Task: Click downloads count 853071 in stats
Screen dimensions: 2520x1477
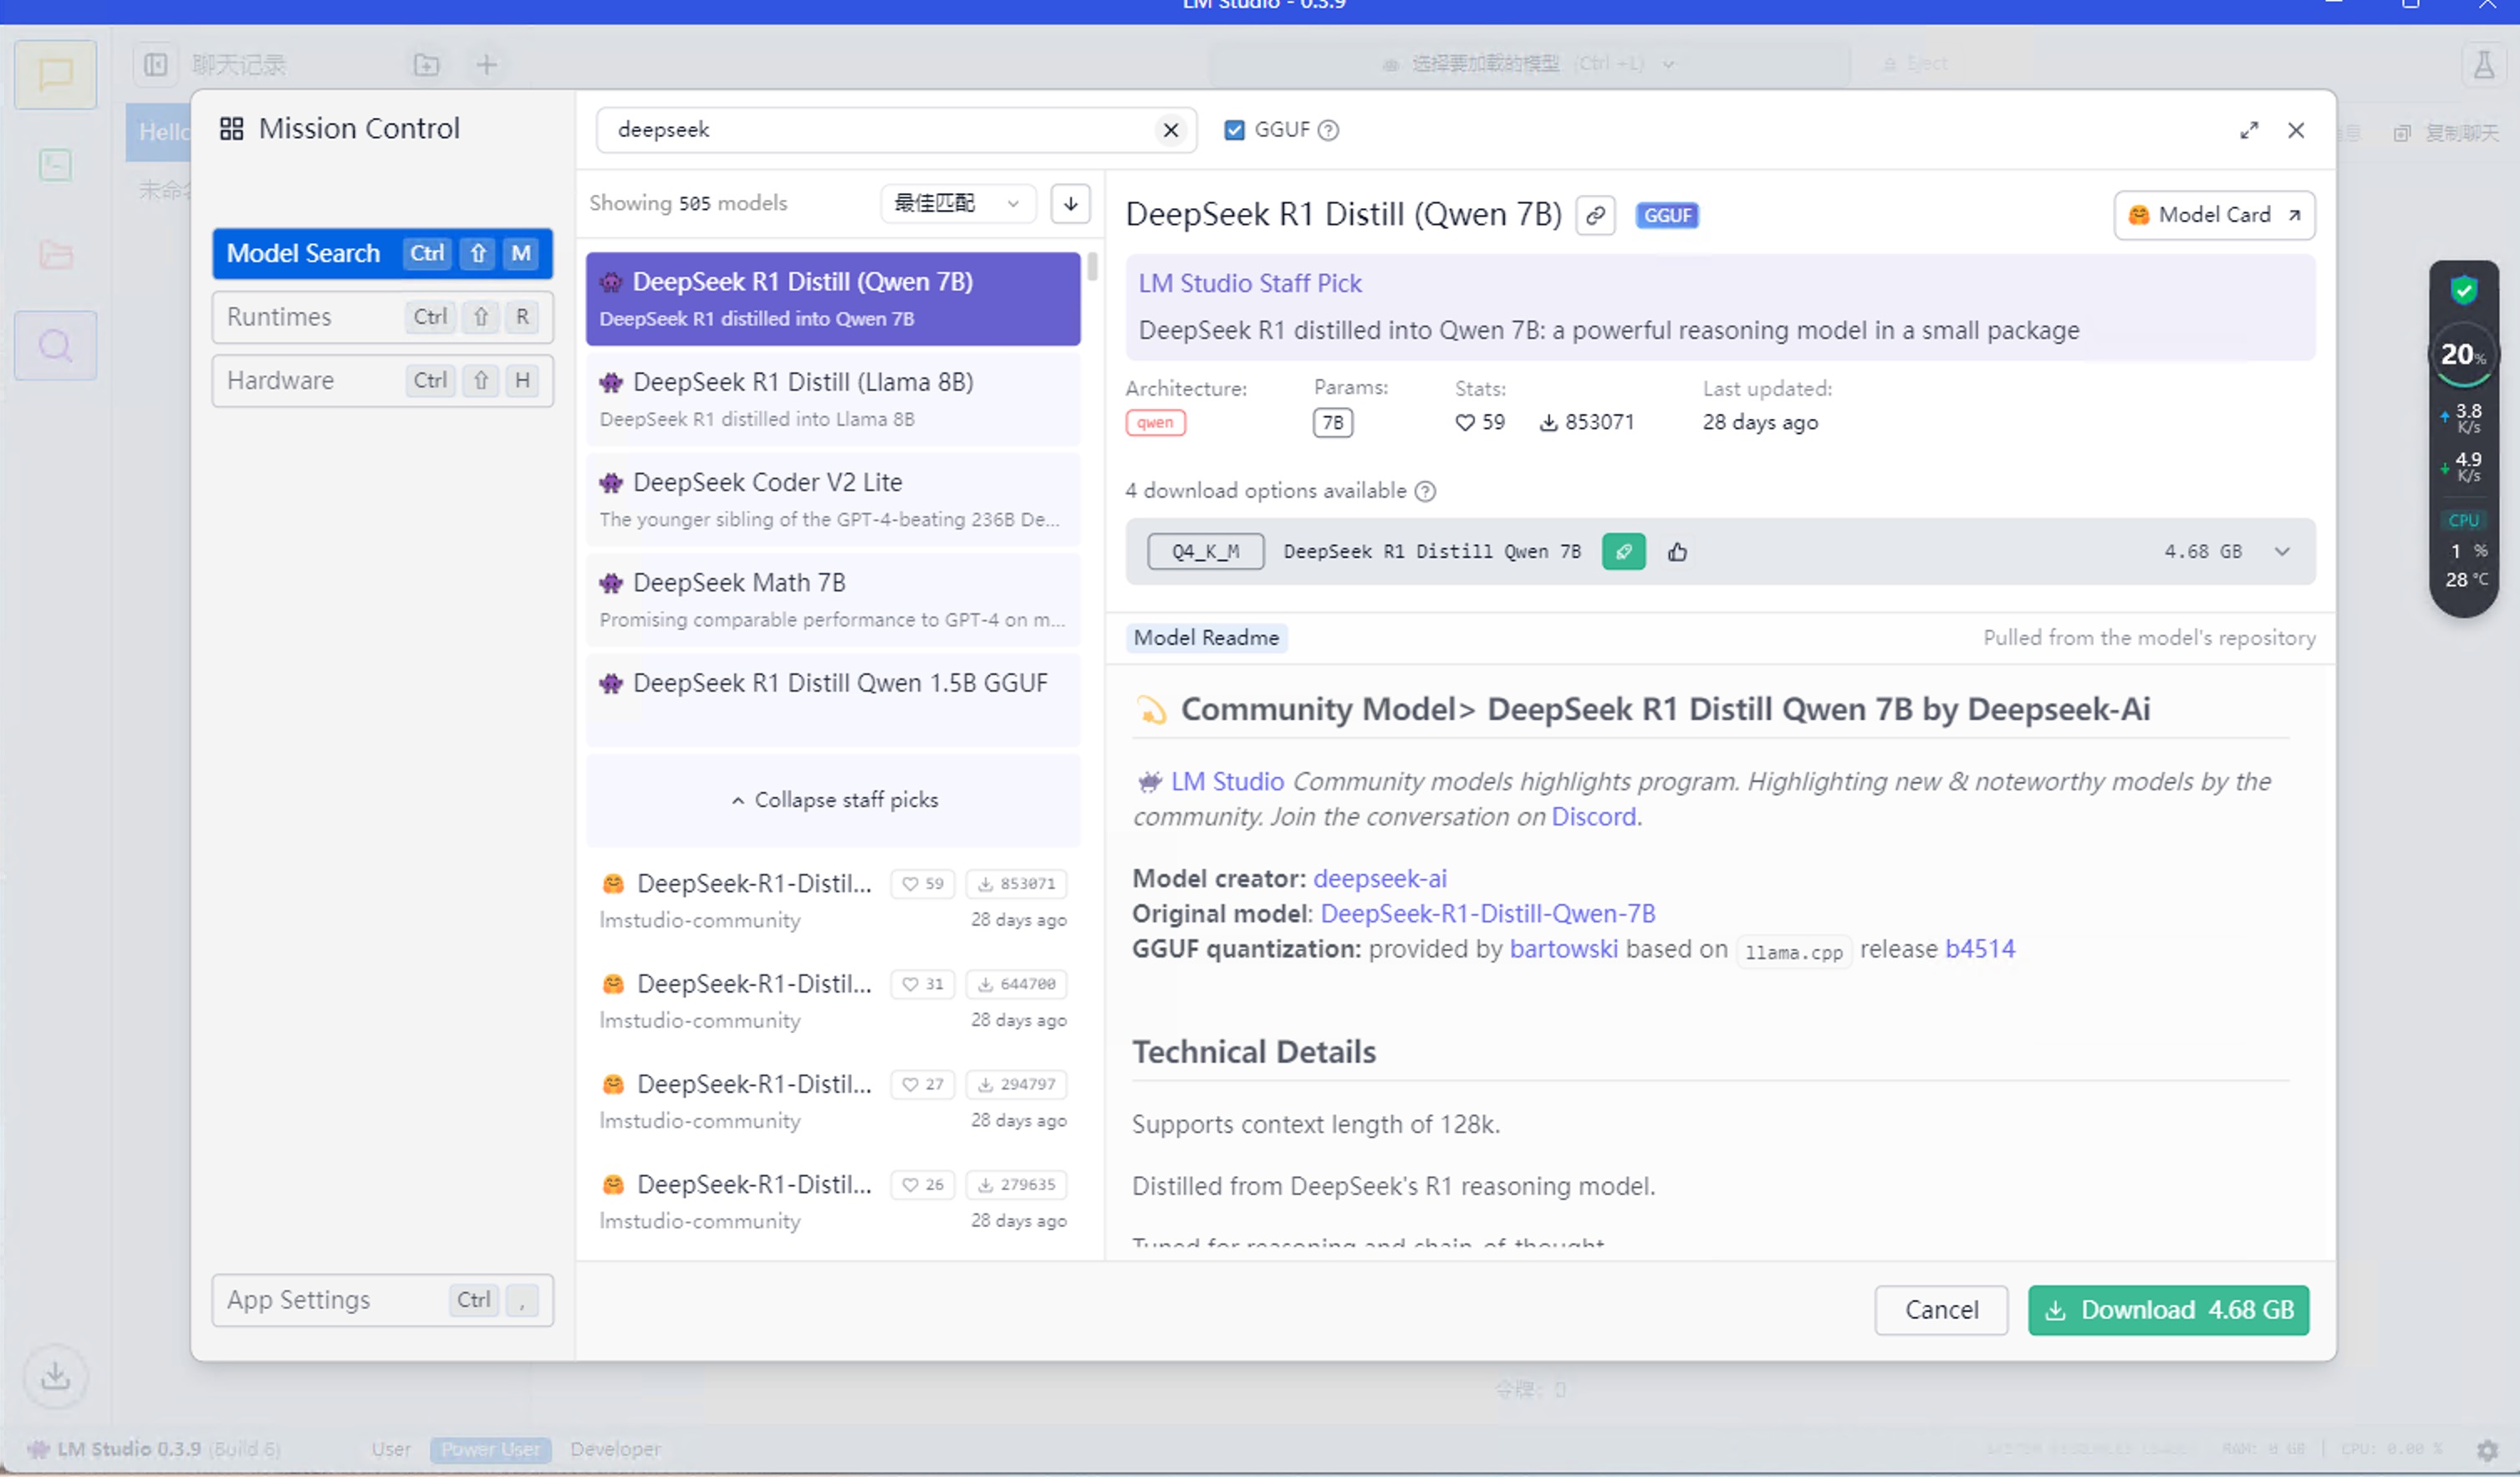Action: point(1586,422)
